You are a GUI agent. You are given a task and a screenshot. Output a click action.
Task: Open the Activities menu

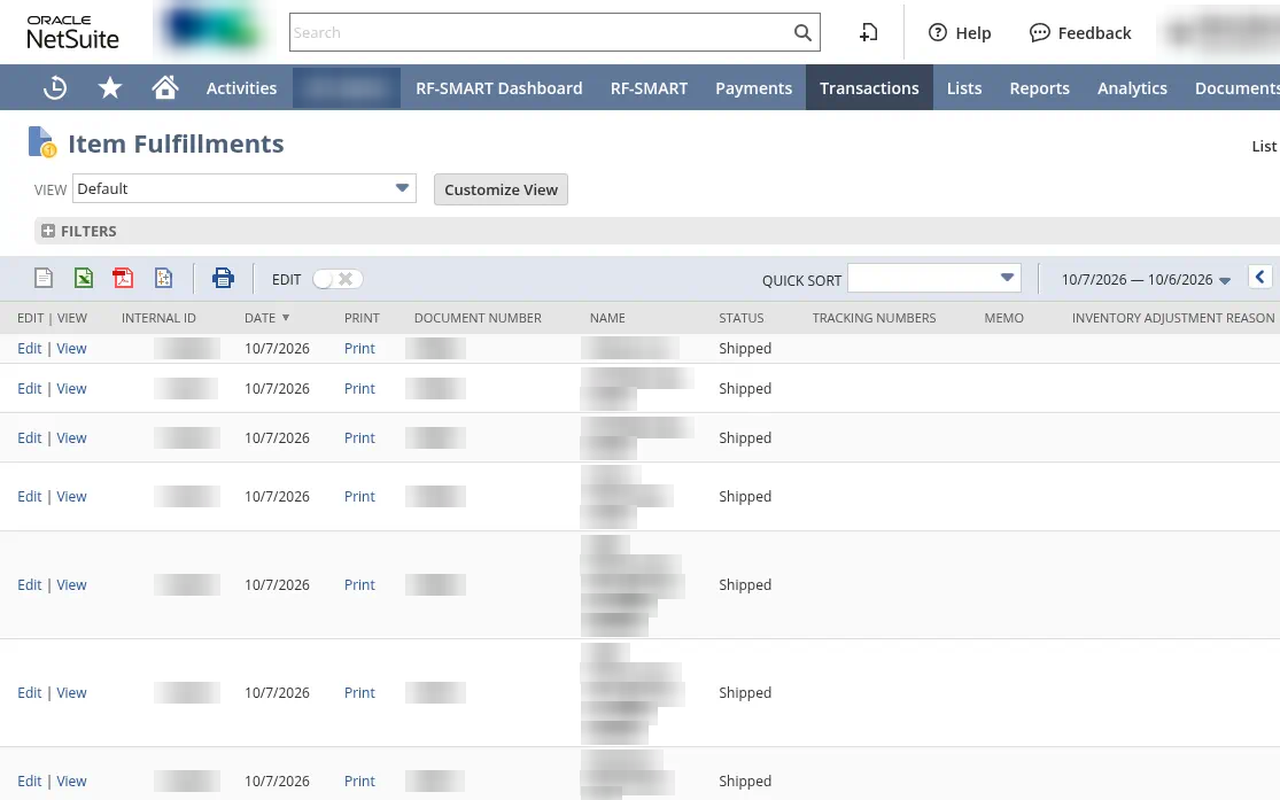pos(241,88)
